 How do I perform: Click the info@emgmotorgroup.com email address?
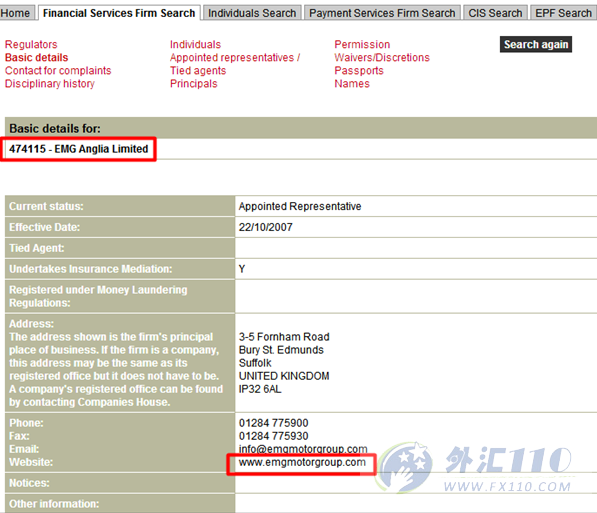coord(303,449)
